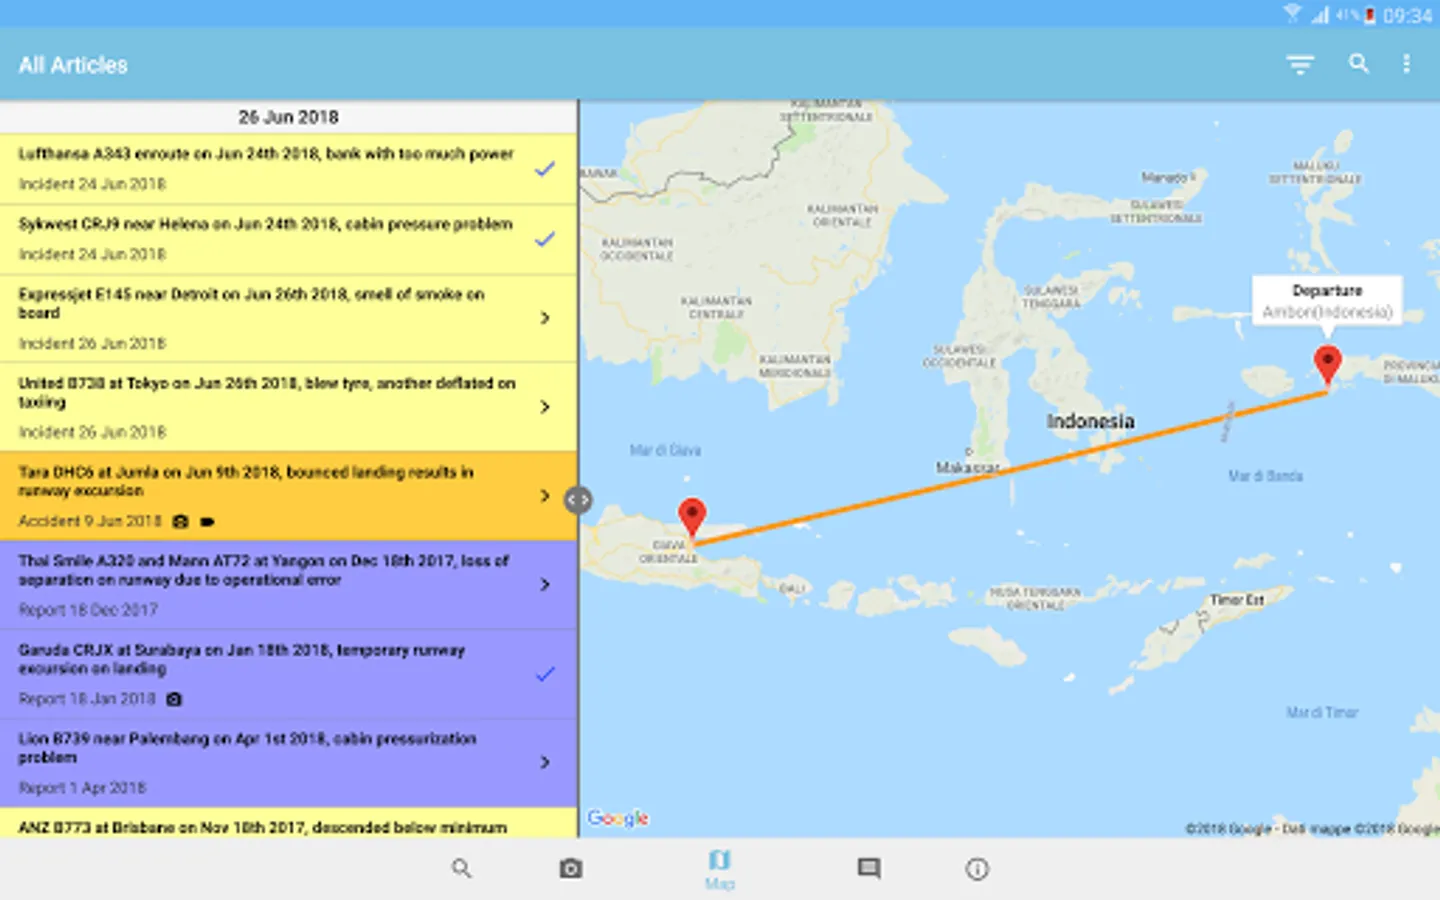Click the Google logo on the map
1440x900 pixels.
618,818
